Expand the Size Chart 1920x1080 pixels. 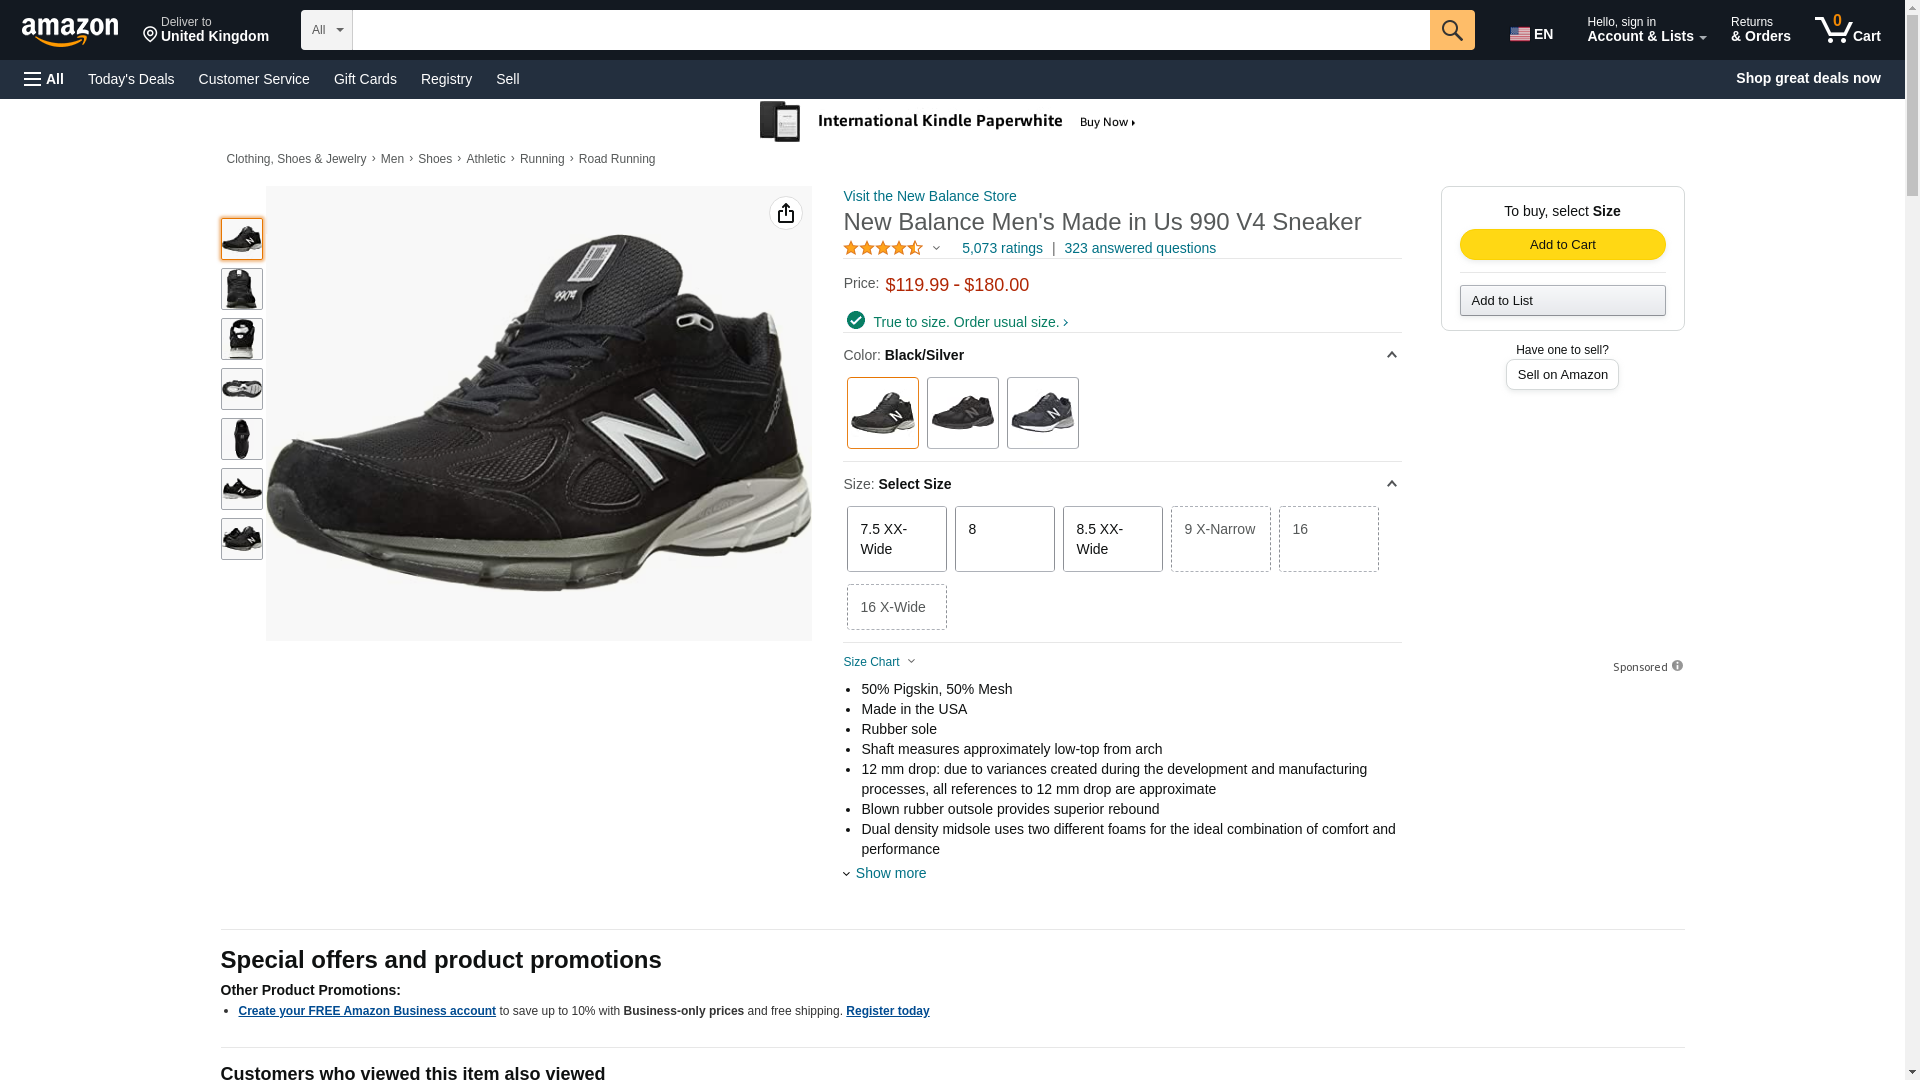tap(879, 662)
